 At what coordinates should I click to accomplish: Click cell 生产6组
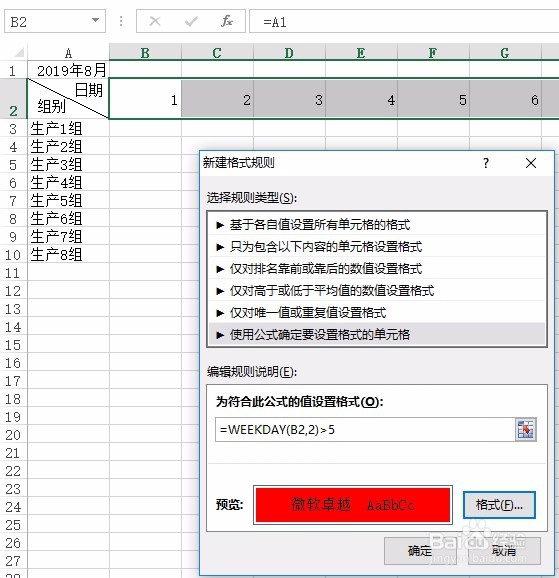coord(69,219)
